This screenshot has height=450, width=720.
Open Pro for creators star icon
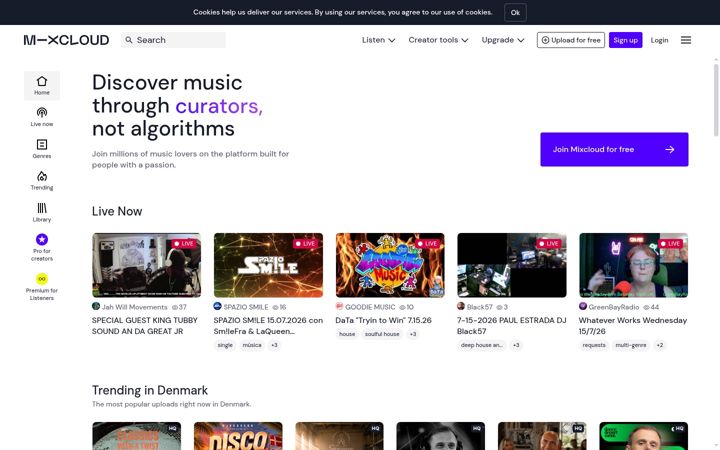pos(42,239)
